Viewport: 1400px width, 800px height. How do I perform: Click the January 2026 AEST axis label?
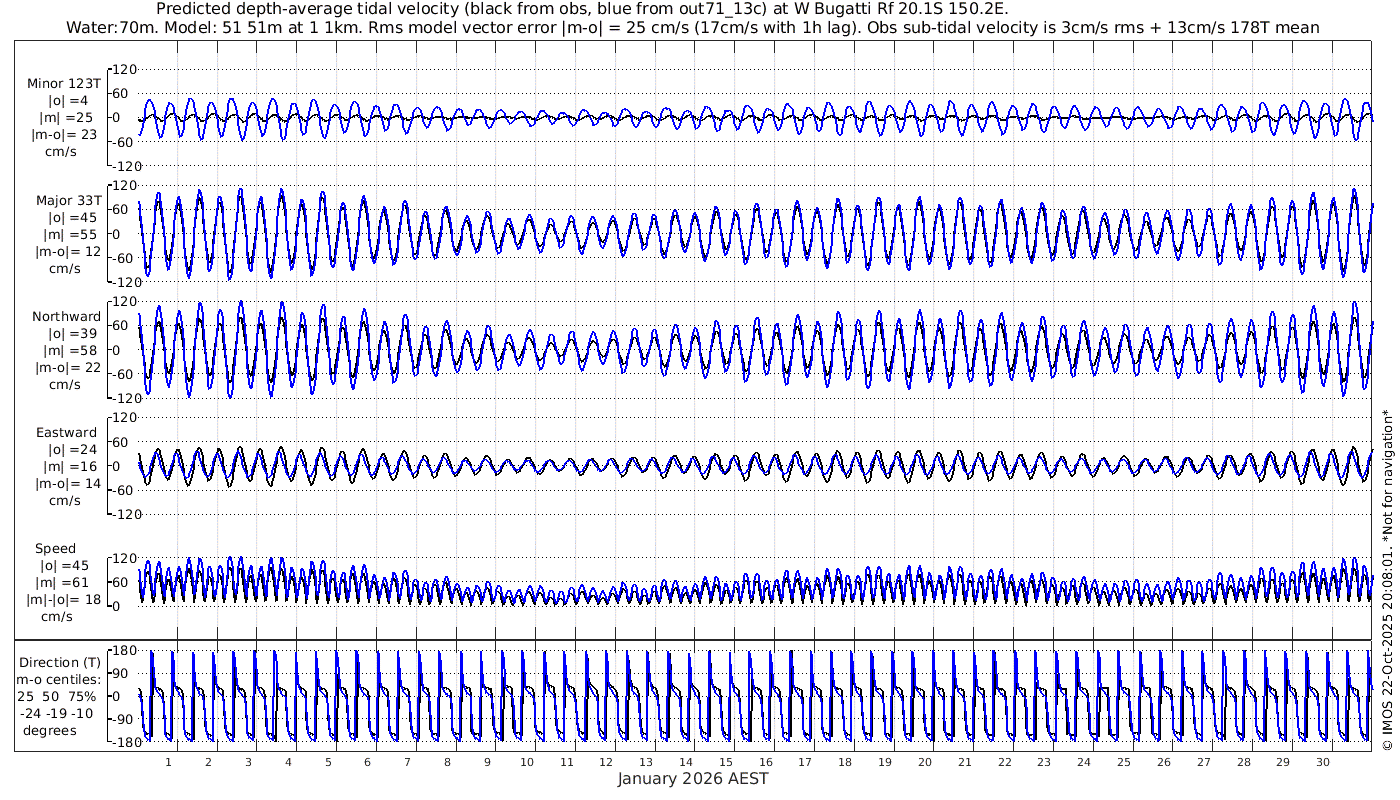point(692,779)
